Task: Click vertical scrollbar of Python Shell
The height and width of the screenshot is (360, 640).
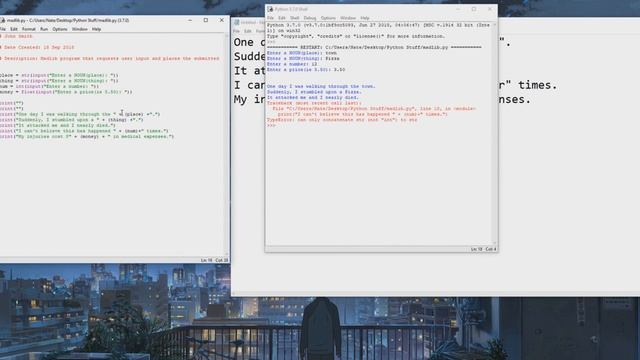Action: point(495,134)
